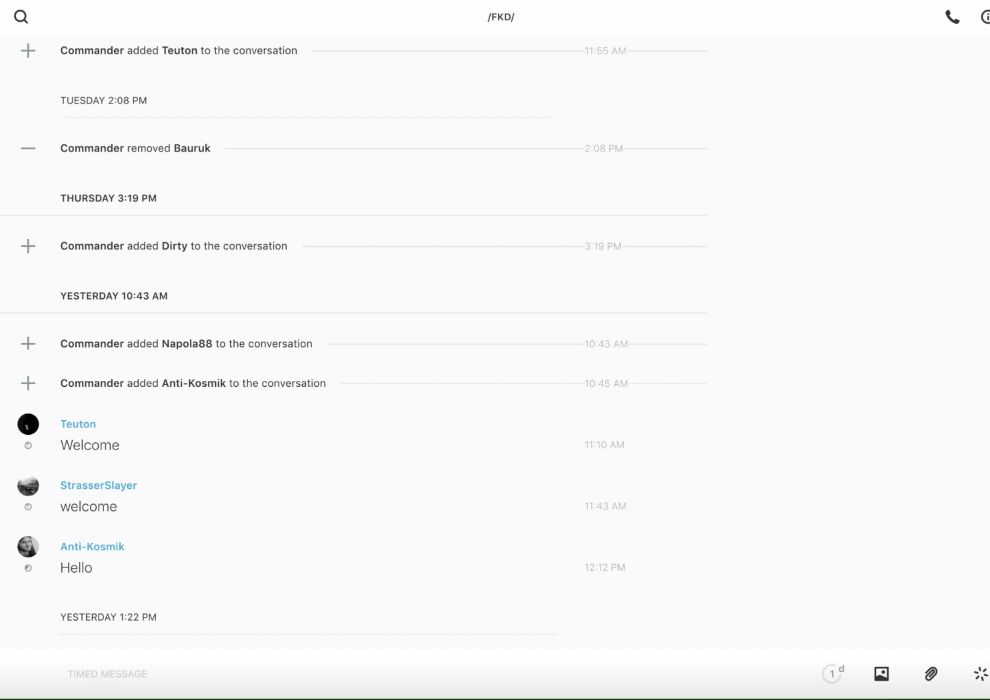Select the "Hello" message from Anti-Kosmik

point(76,568)
